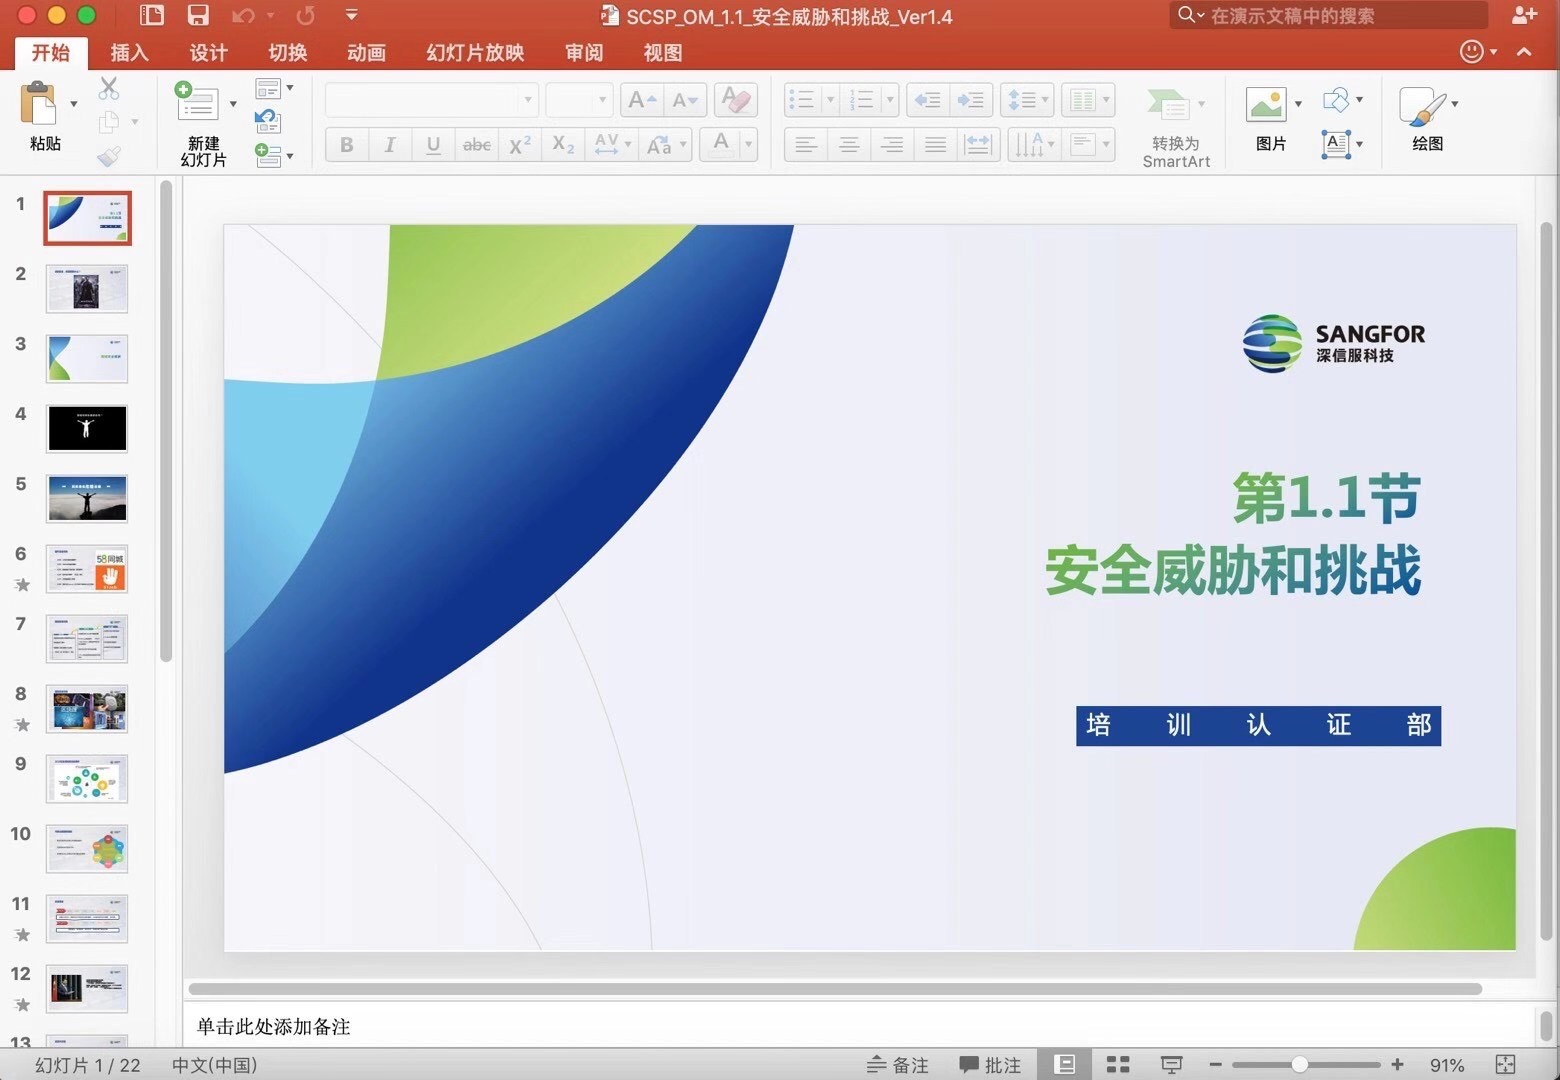
Task: Click the Text Box icon
Action: (x=1336, y=144)
